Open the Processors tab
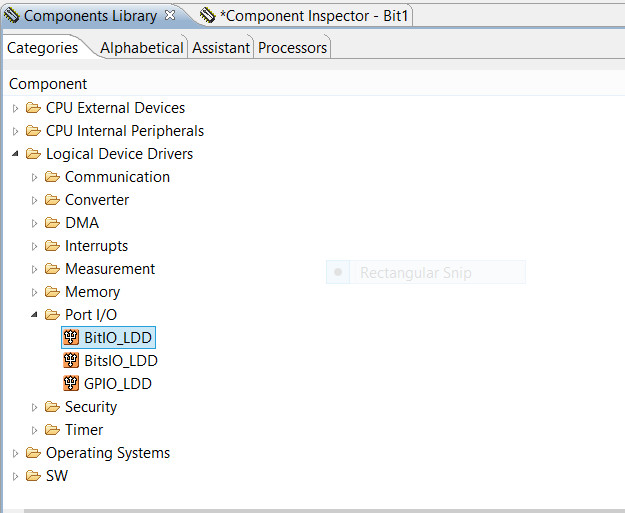The image size is (625, 513). pos(292,48)
